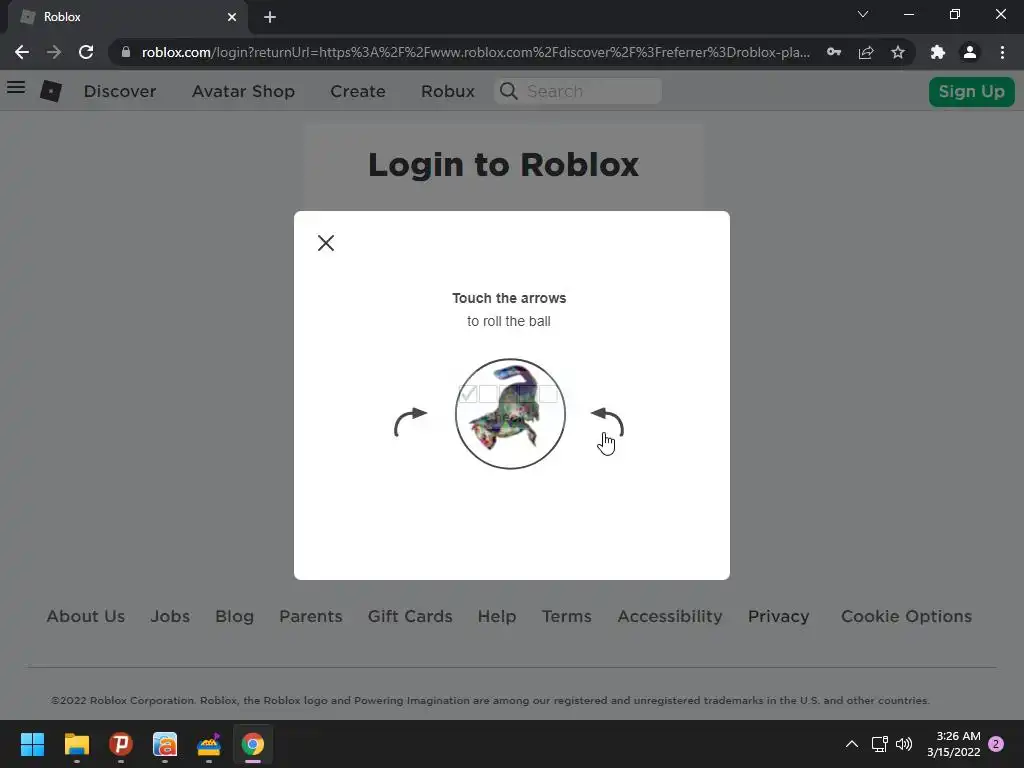Go back in browser history

coord(22,52)
